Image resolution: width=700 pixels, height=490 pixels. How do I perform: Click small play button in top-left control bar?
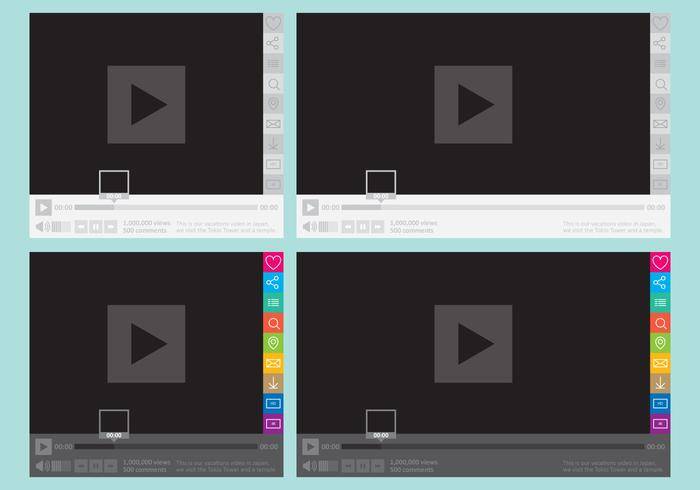tap(43, 208)
